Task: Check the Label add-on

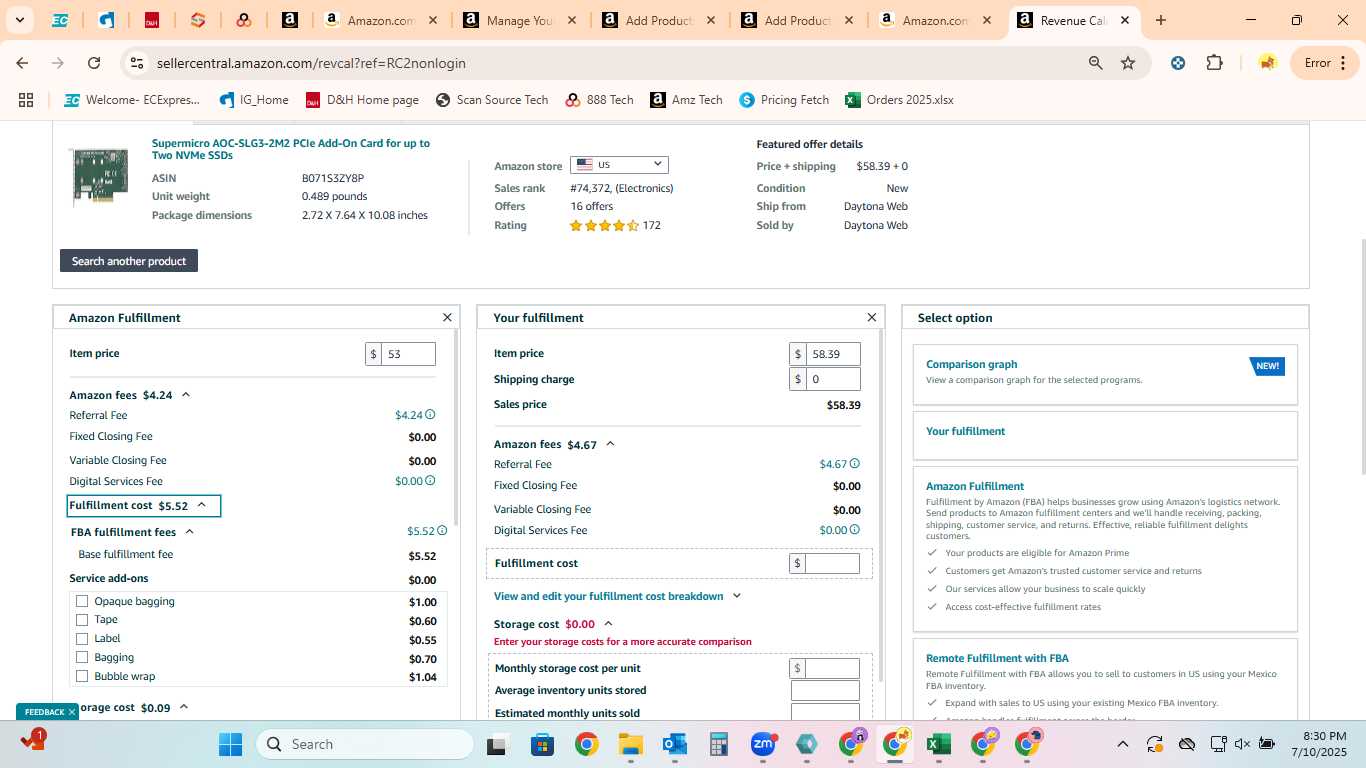Action: 82,638
